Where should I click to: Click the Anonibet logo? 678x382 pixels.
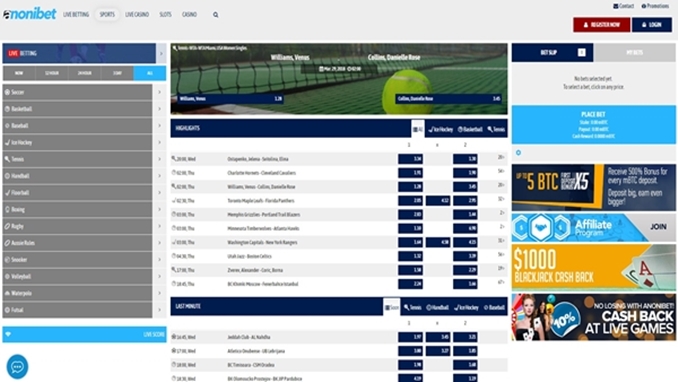pyautogui.click(x=30, y=14)
